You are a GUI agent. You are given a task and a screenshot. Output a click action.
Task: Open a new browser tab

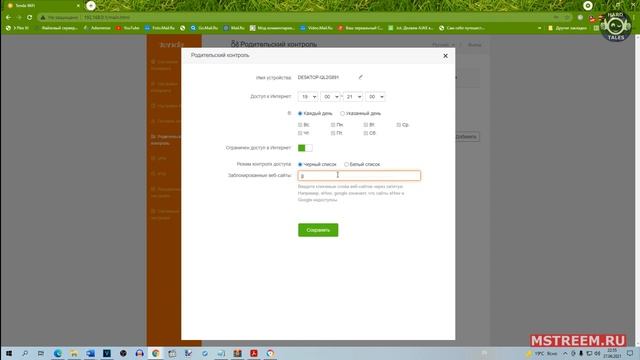tap(91, 6)
